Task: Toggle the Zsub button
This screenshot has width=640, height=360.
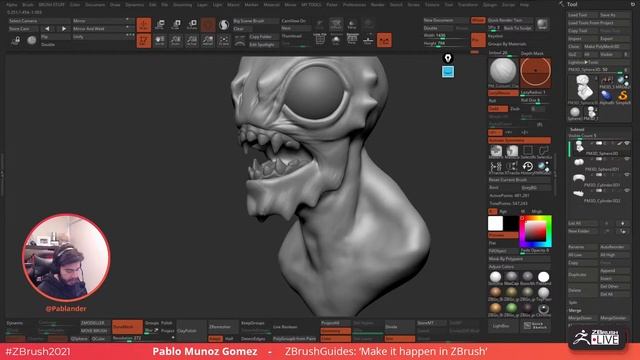Action: [515, 109]
